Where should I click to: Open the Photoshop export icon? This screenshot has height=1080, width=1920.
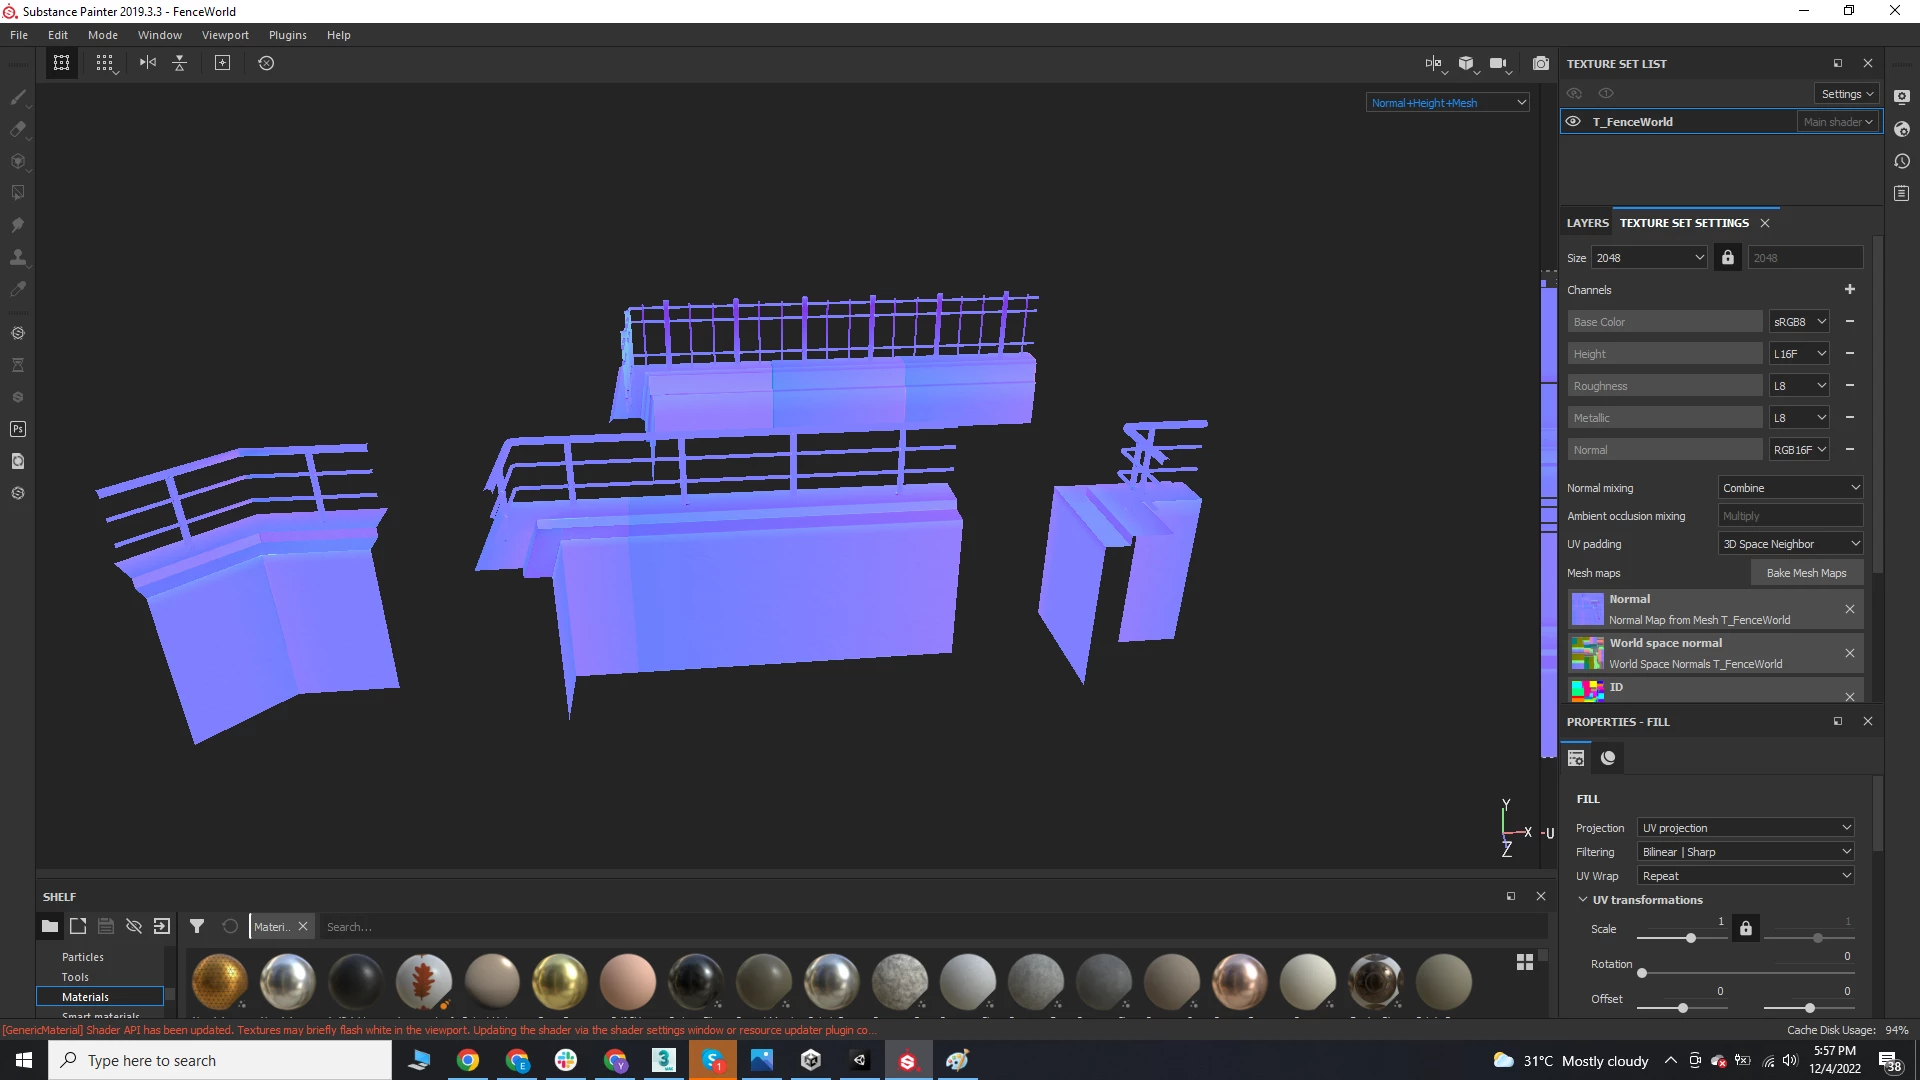pos(17,429)
